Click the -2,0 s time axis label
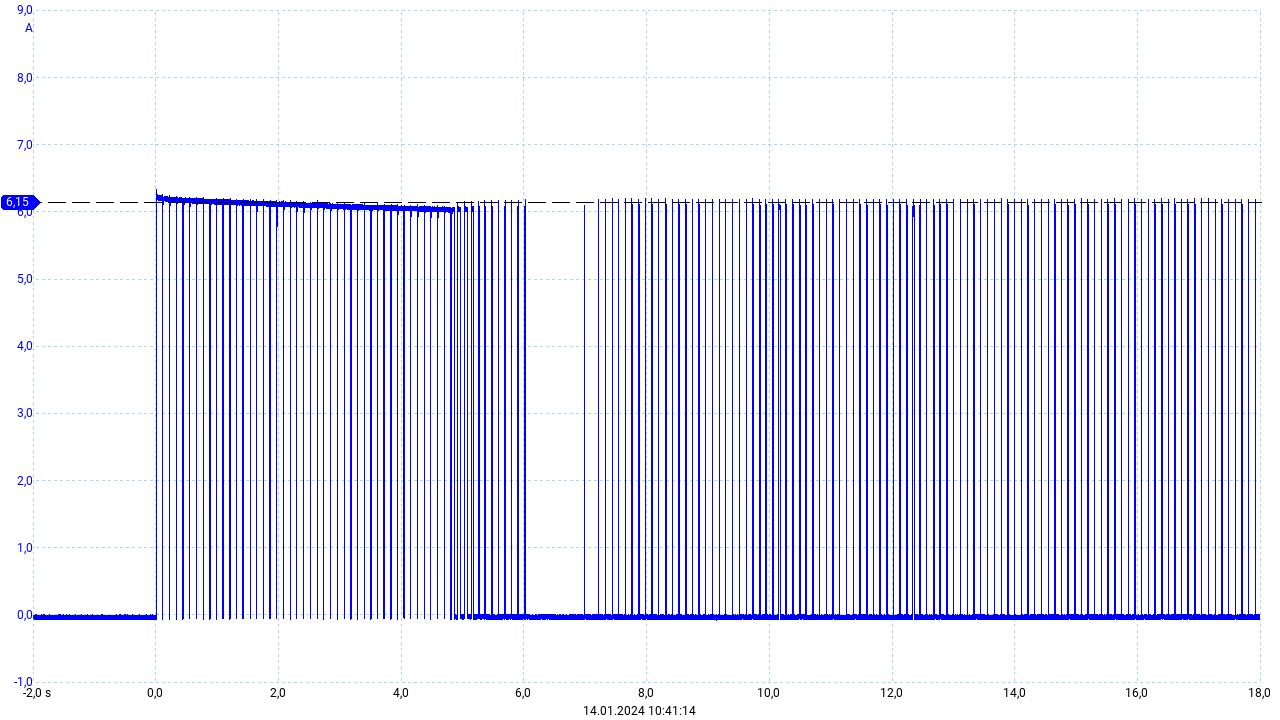The image size is (1280, 720). tap(37, 692)
